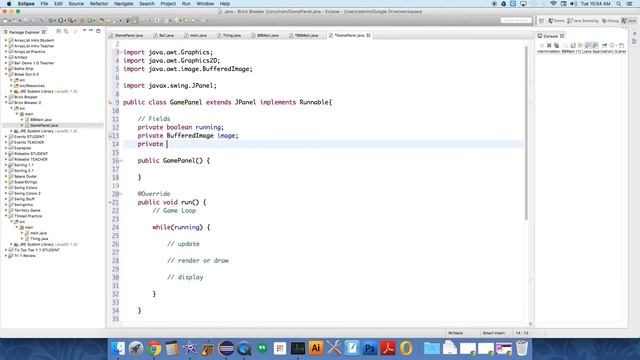The width and height of the screenshot is (640, 360).
Task: Collapse Brick Breaker 2 project
Action: click(6, 102)
